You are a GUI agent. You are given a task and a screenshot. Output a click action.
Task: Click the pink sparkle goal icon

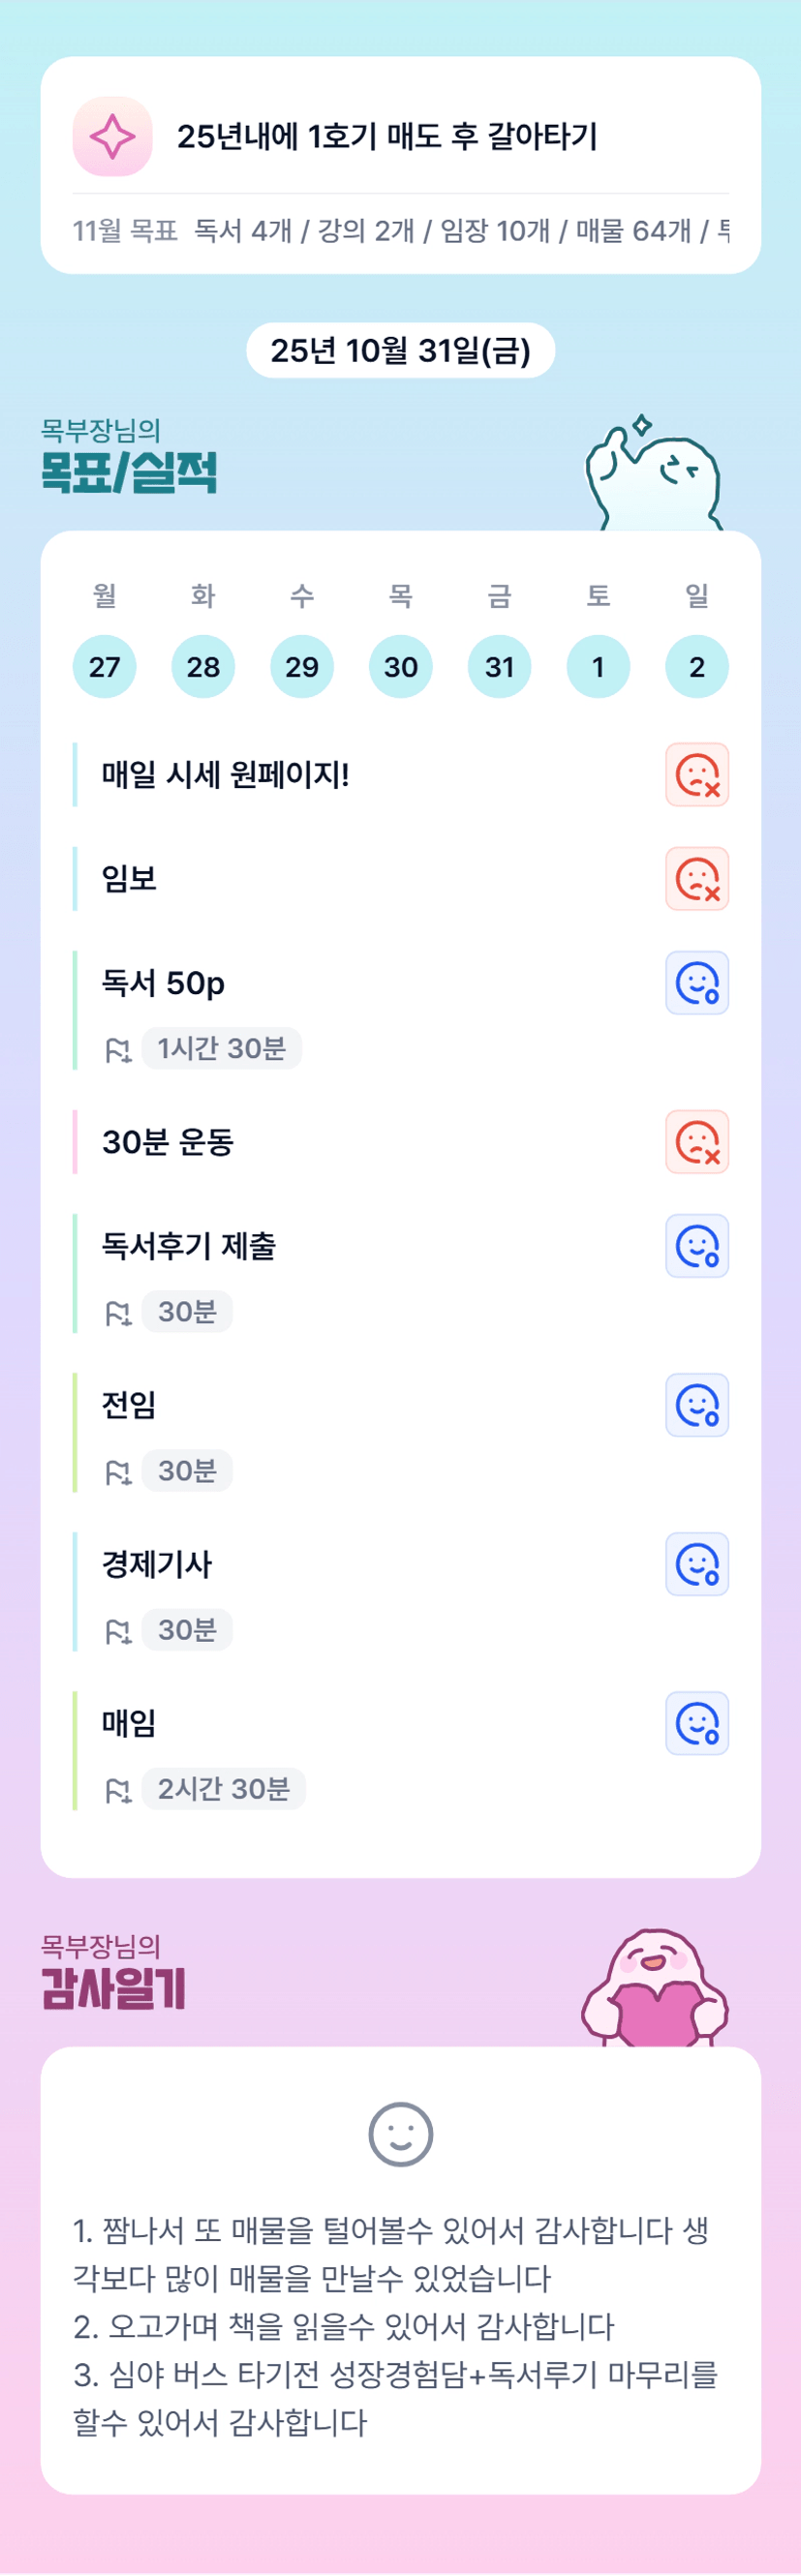pyautogui.click(x=112, y=136)
